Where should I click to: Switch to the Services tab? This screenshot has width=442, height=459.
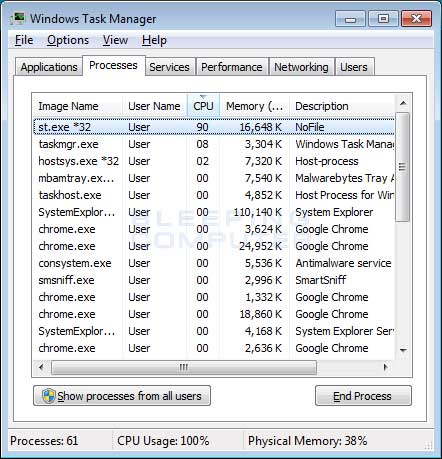[169, 67]
